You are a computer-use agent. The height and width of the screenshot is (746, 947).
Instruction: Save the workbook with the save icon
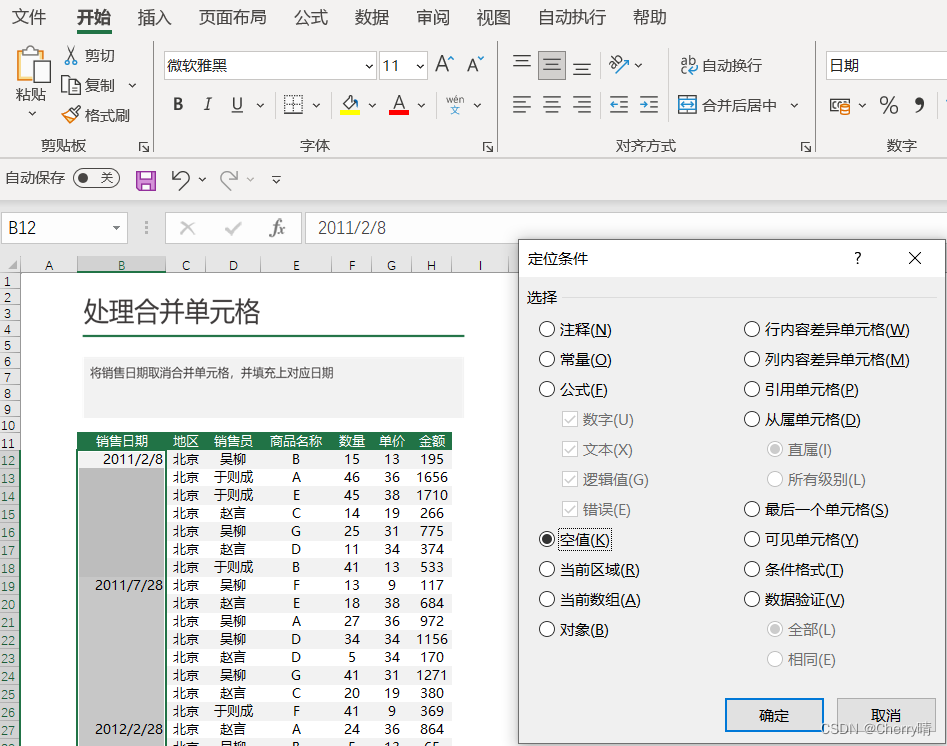tap(146, 180)
